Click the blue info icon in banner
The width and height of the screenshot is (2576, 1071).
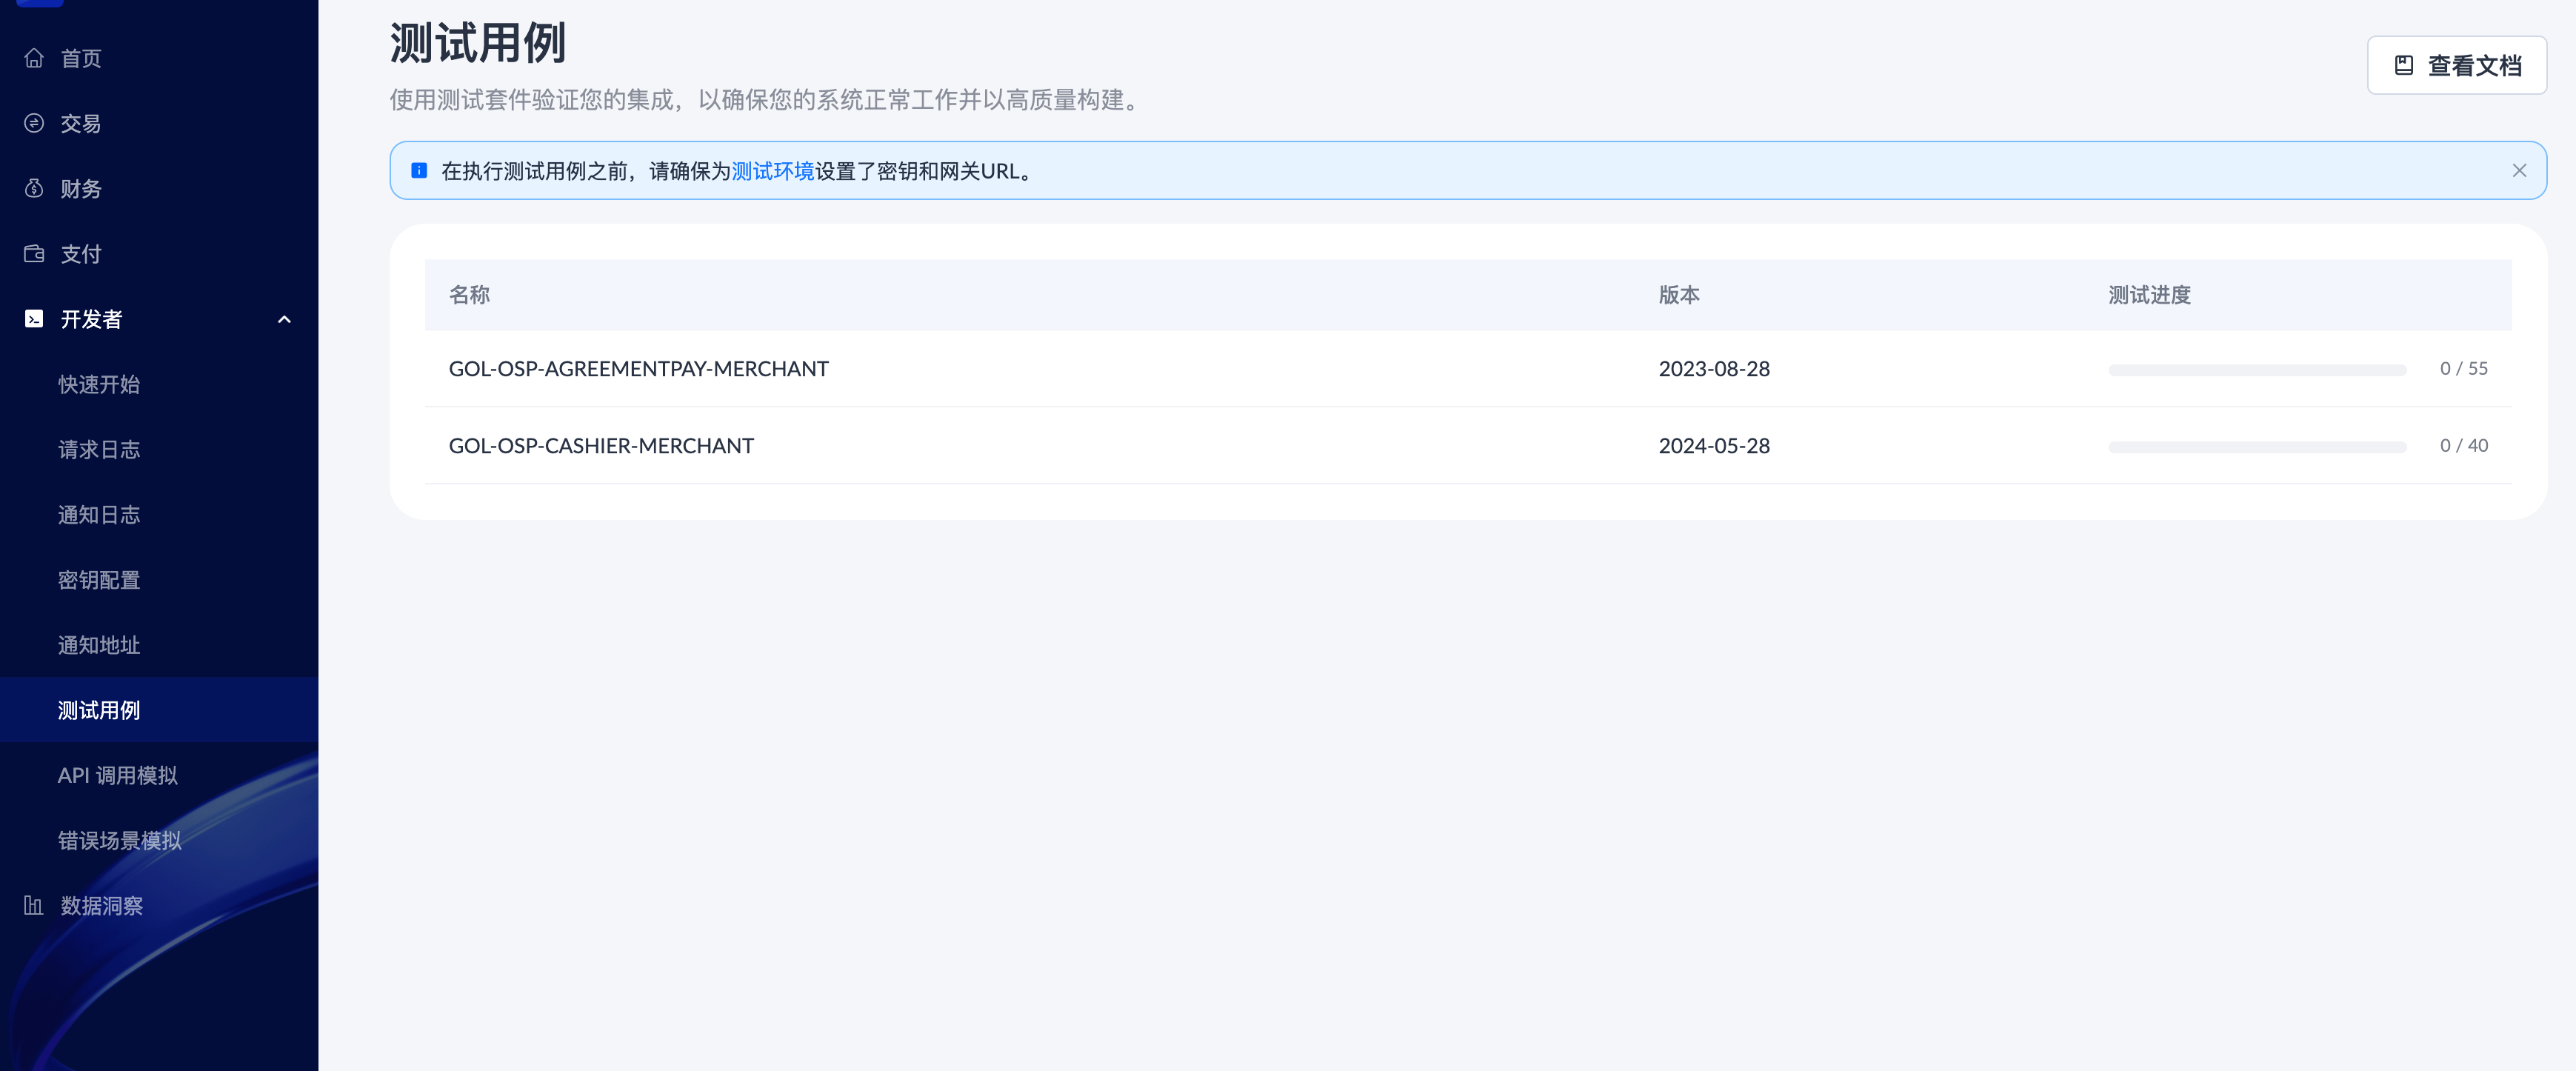[419, 171]
